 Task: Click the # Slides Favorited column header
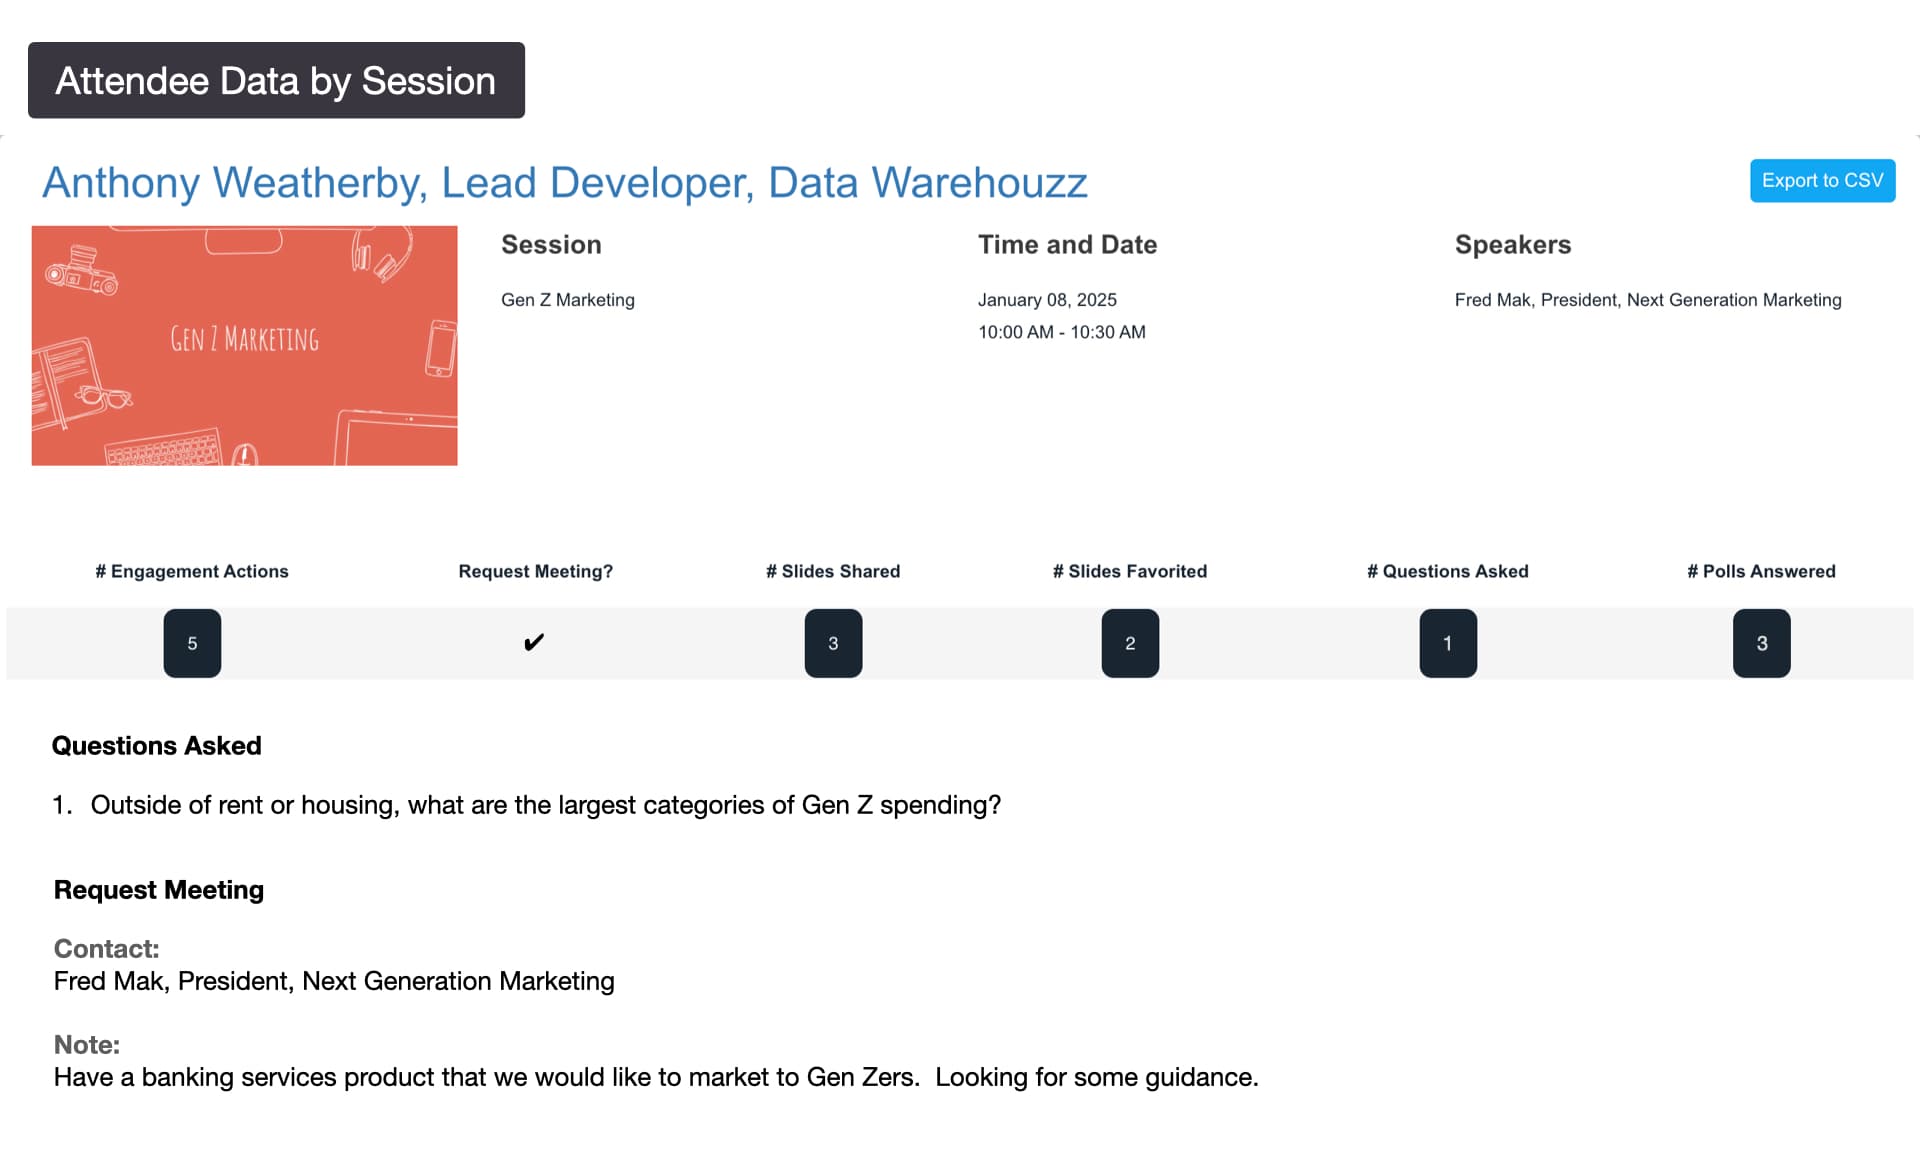(1130, 571)
